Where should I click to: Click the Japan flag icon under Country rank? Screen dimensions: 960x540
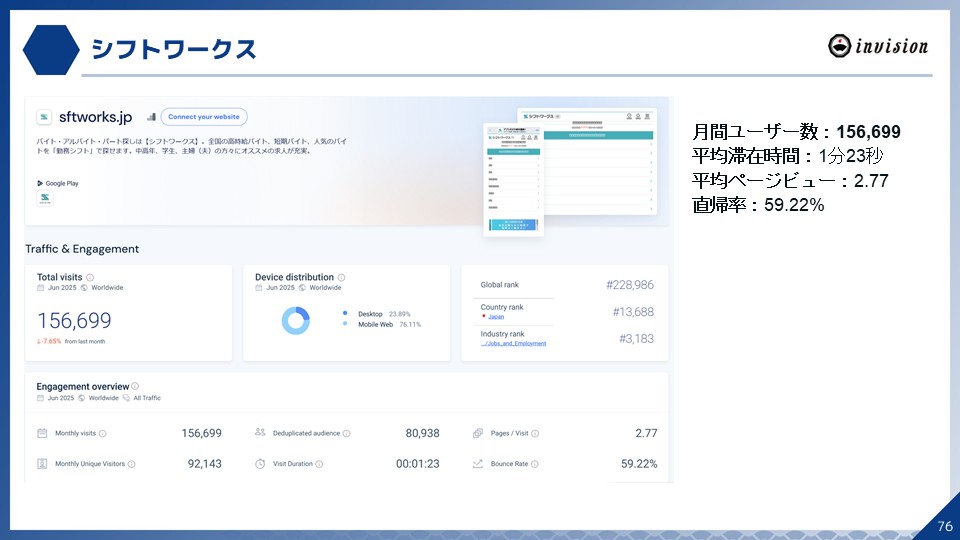click(484, 317)
